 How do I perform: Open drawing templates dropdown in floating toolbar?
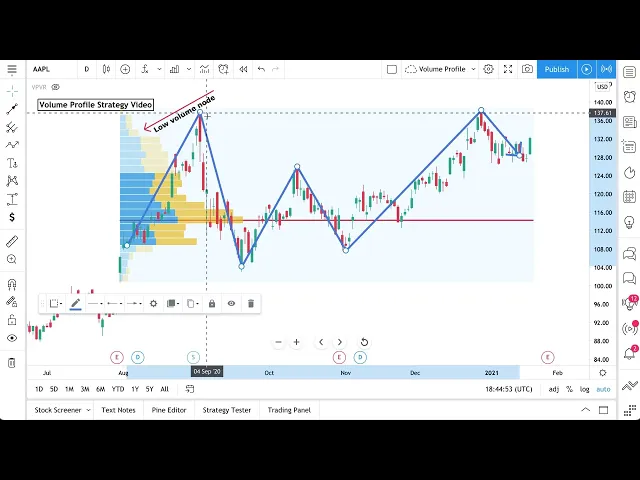tap(56, 303)
